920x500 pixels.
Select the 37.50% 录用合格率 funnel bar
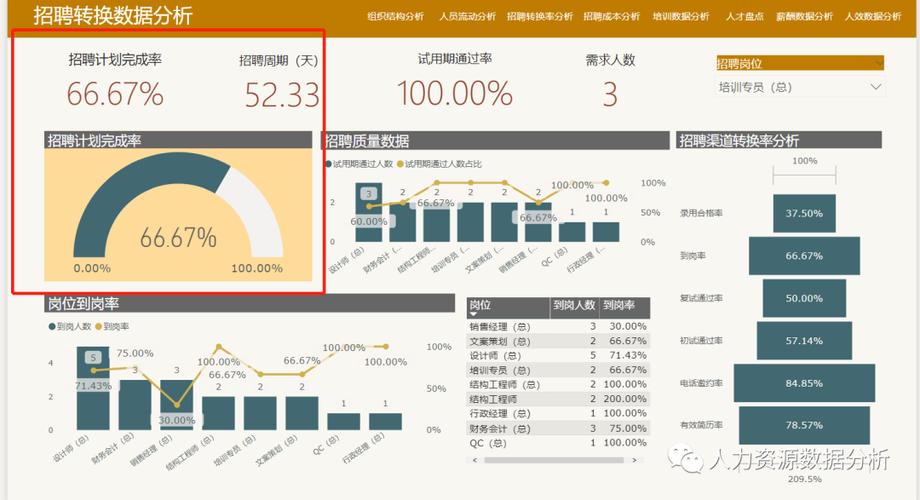pos(804,213)
